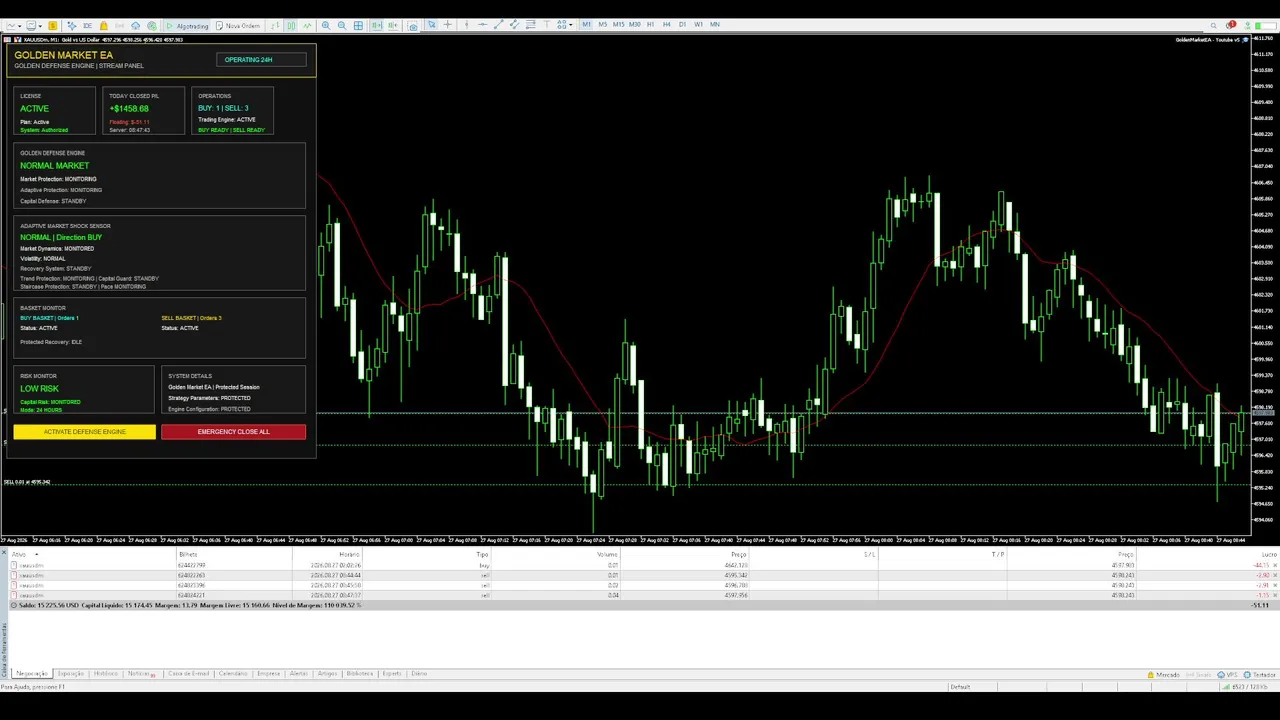Viewport: 1280px width, 720px height.
Task: Click the zoom out magnifier icon
Action: pyautogui.click(x=342, y=25)
